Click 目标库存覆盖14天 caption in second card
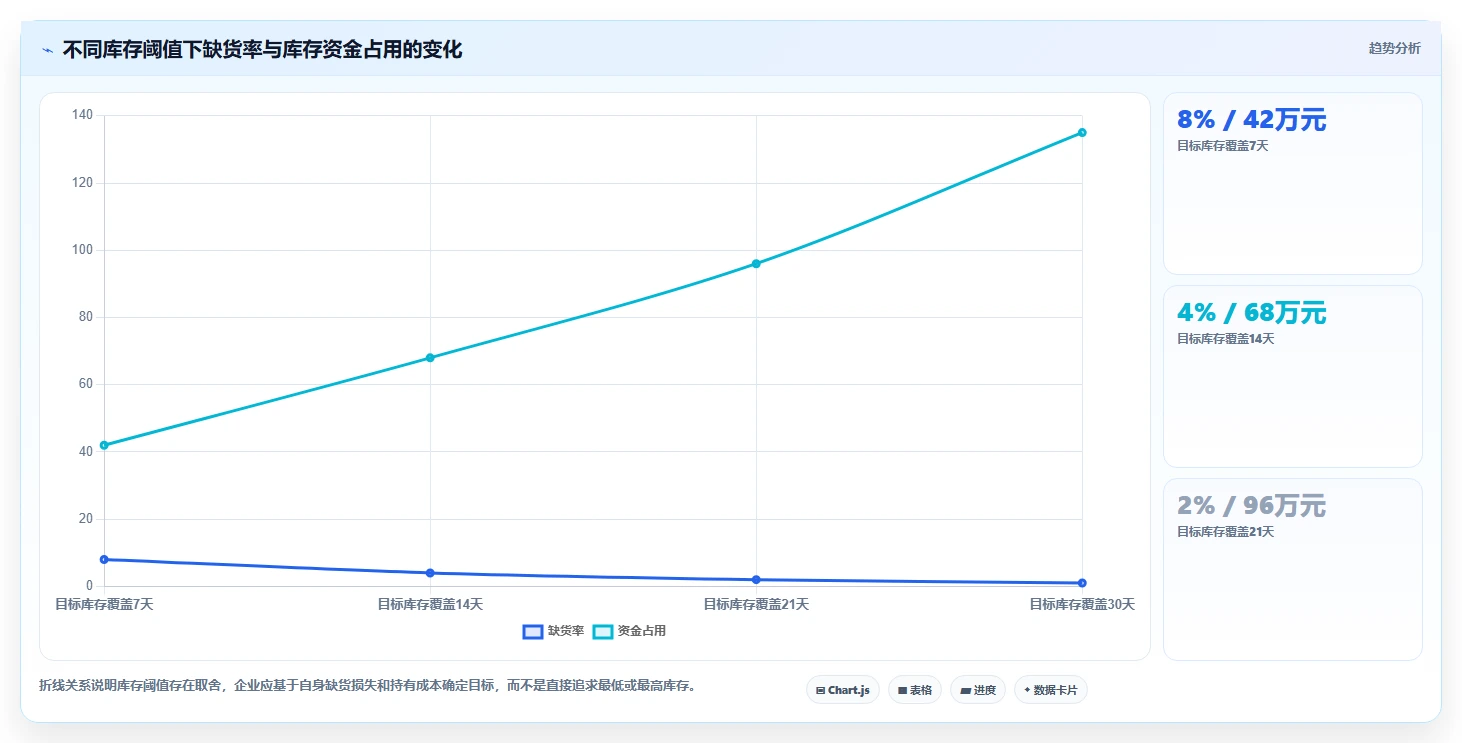The width and height of the screenshot is (1462, 743). pyautogui.click(x=1226, y=339)
